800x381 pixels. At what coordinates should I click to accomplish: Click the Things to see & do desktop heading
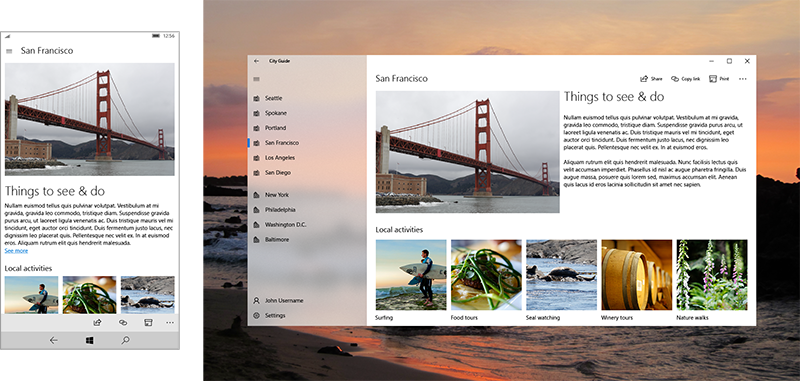[x=614, y=96]
